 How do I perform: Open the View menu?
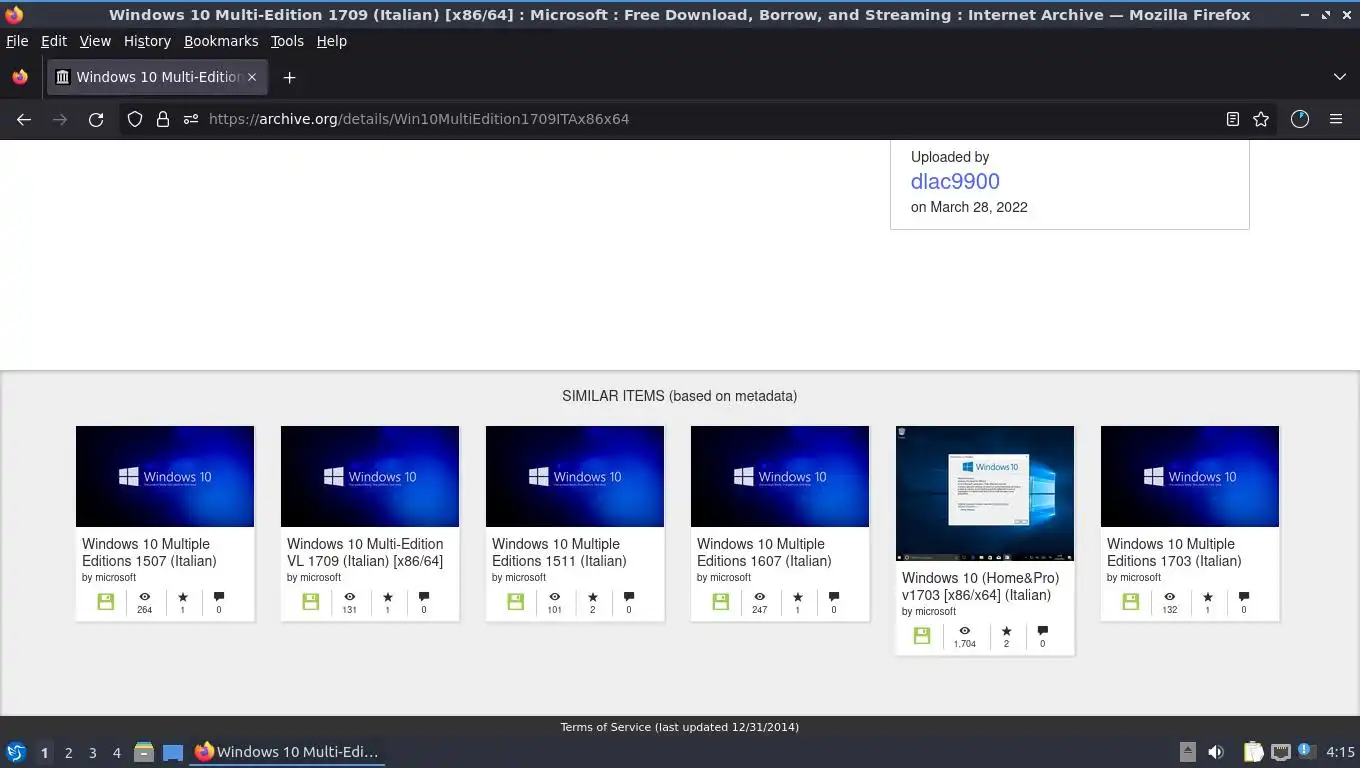tap(95, 41)
